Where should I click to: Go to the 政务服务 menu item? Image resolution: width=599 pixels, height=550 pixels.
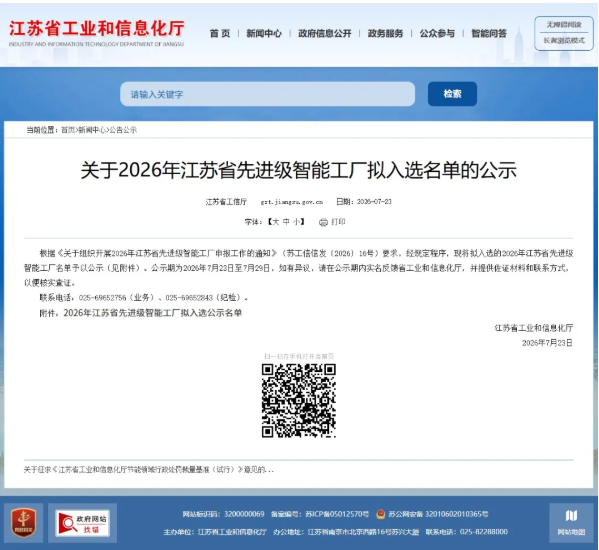[x=385, y=34]
